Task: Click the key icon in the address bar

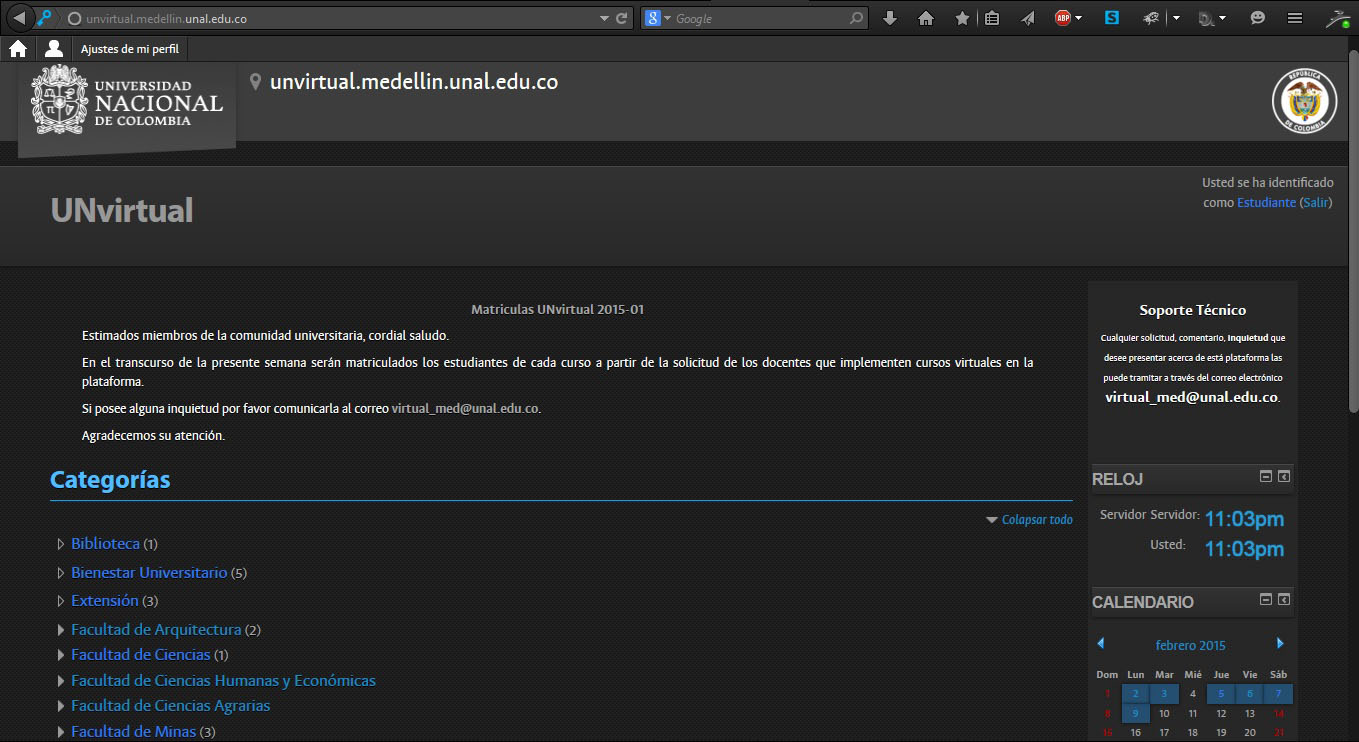Action: tap(44, 18)
